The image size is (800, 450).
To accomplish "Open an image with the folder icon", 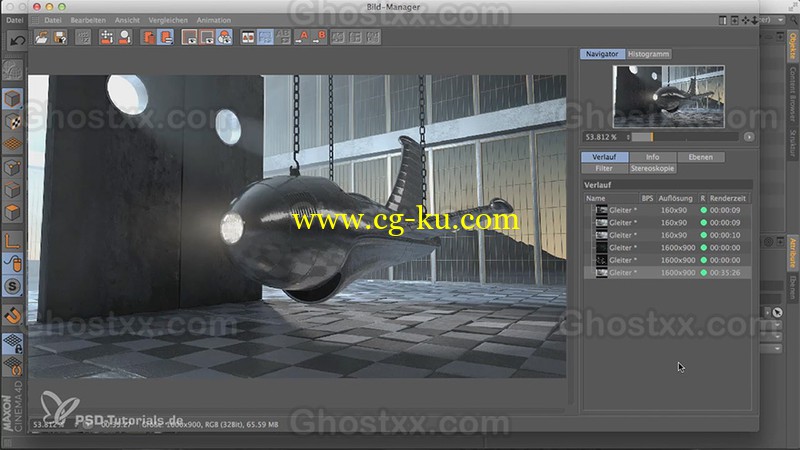I will coord(42,37).
